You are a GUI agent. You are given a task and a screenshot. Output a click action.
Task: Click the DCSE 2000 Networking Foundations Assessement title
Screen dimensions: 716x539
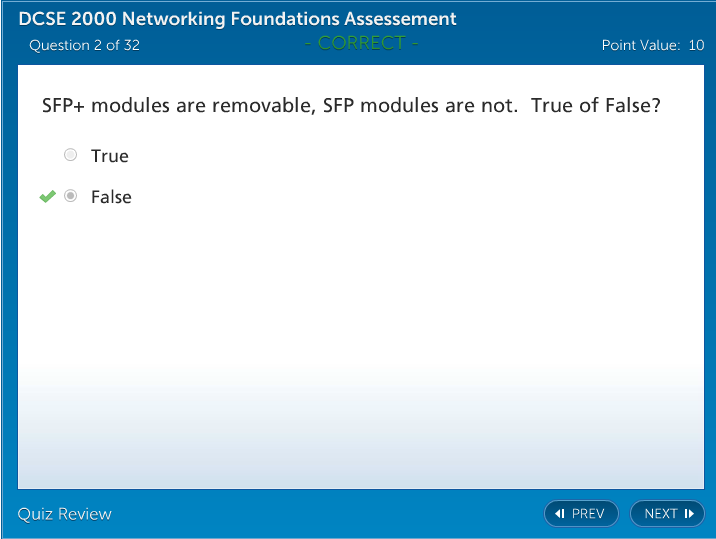coord(237,19)
